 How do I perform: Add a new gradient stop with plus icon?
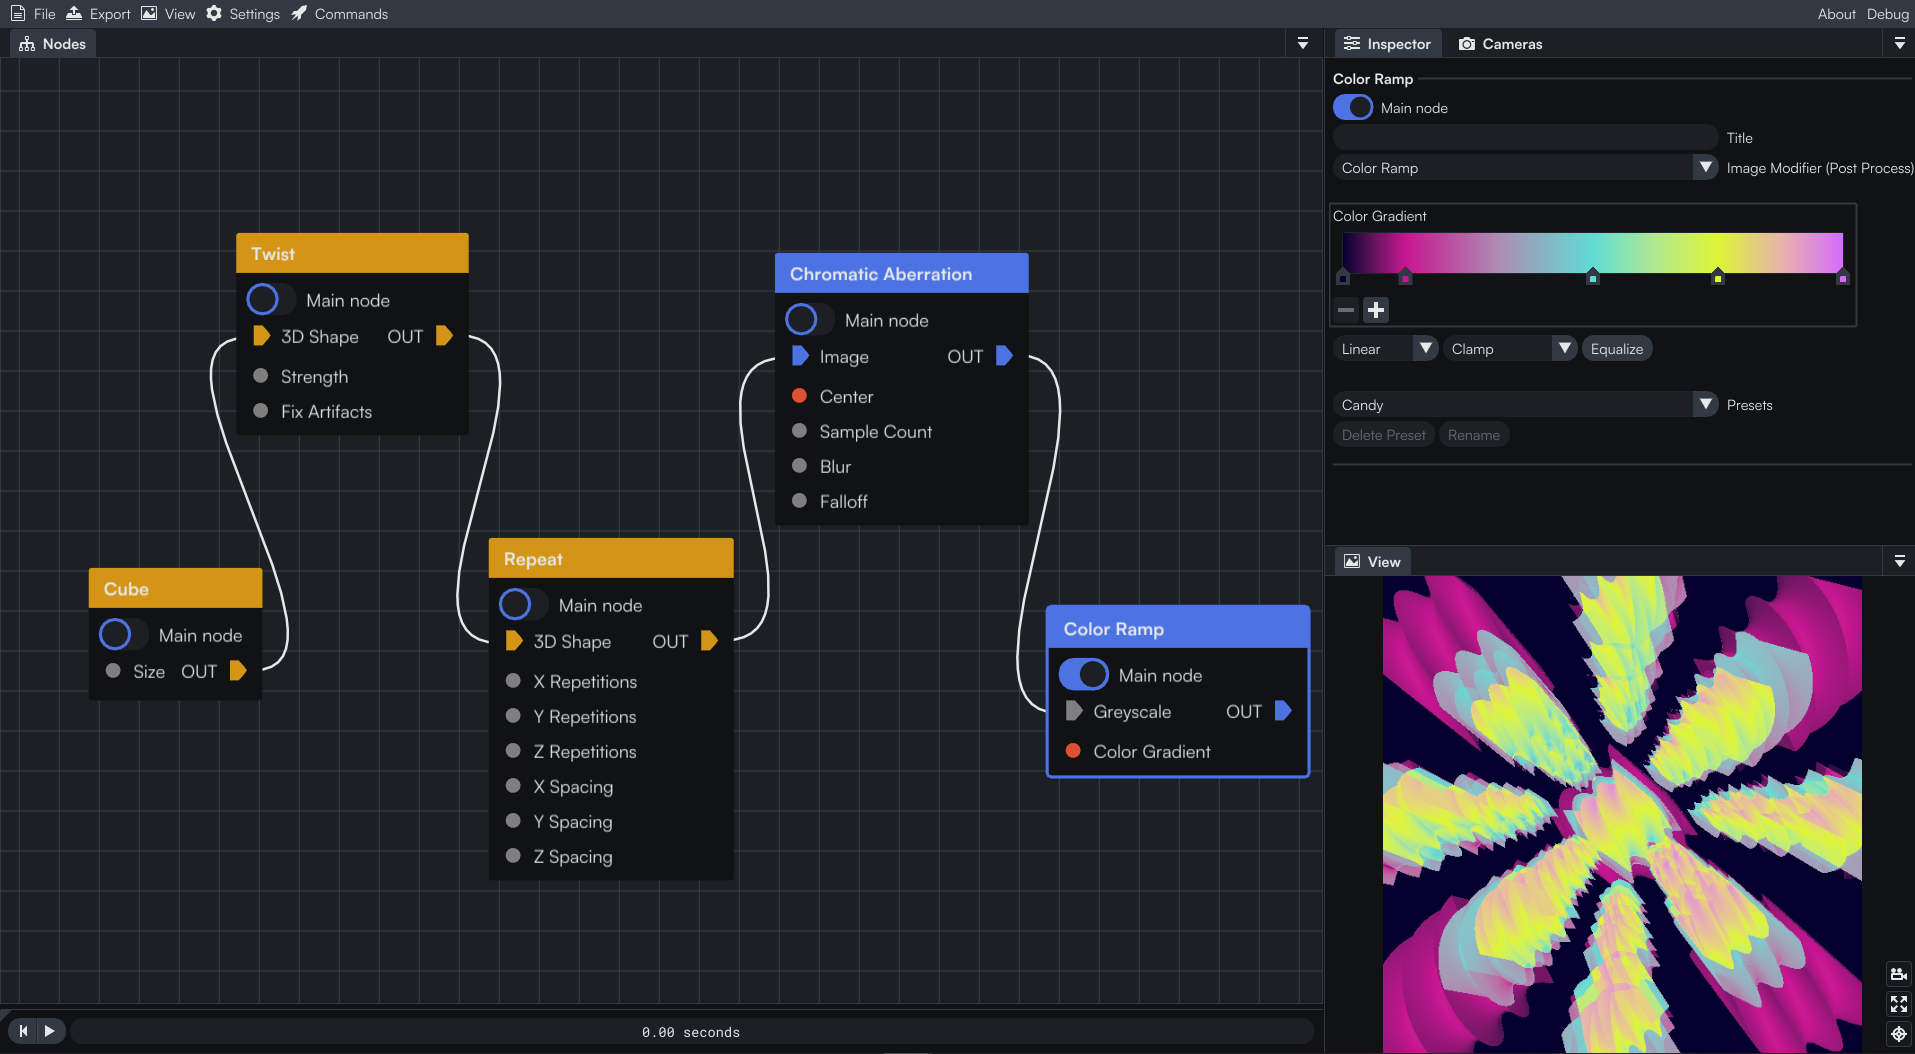click(1376, 310)
